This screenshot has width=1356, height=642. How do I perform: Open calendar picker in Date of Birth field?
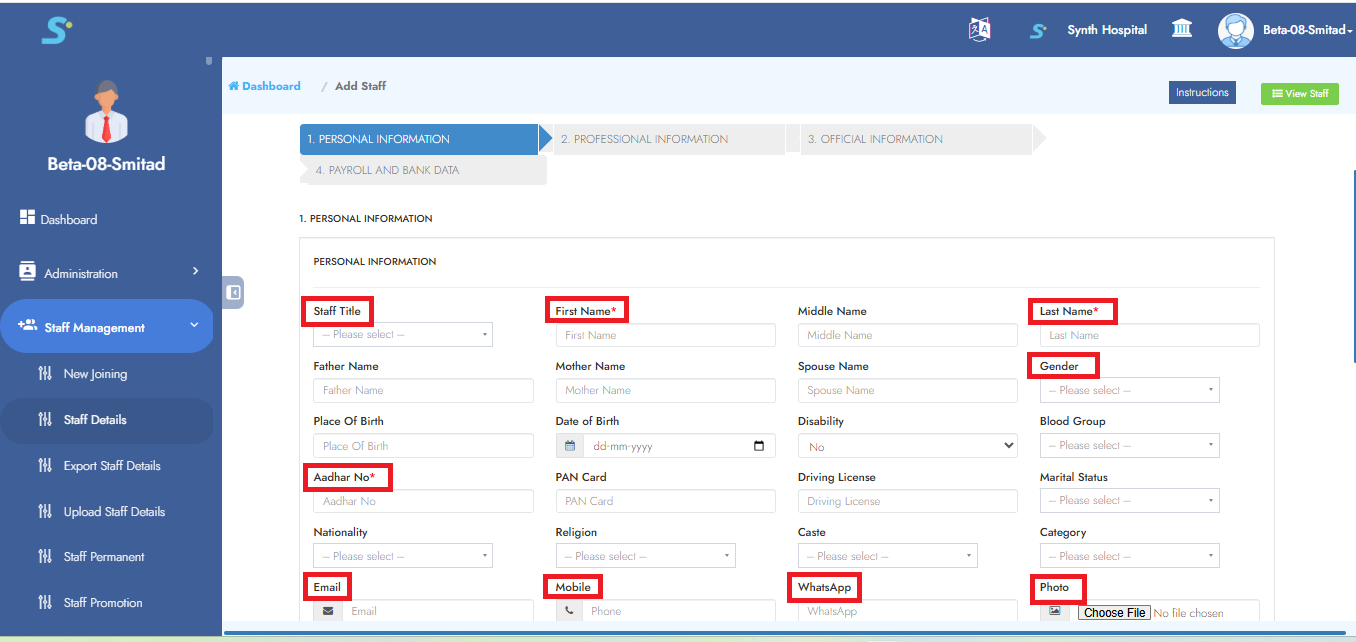point(759,446)
